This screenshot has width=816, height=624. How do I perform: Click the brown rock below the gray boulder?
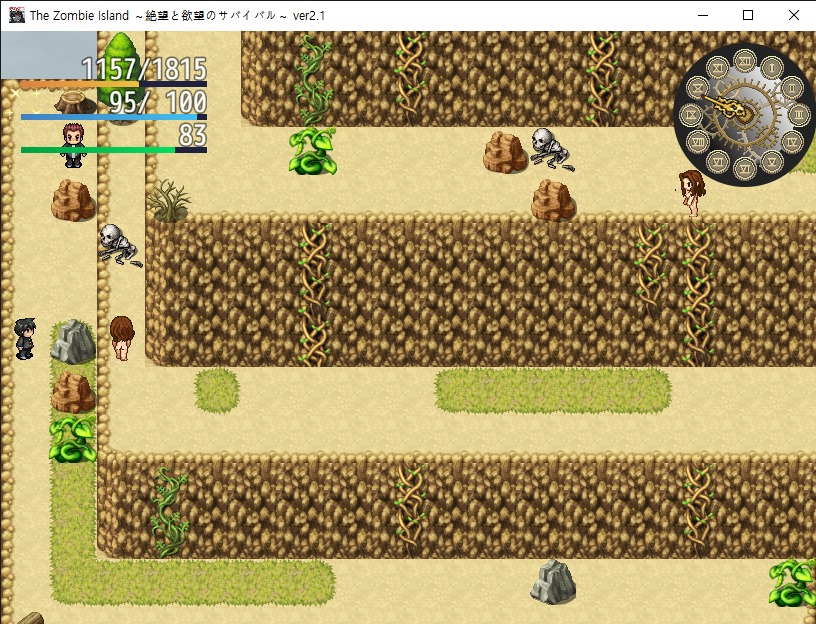[x=73, y=392]
